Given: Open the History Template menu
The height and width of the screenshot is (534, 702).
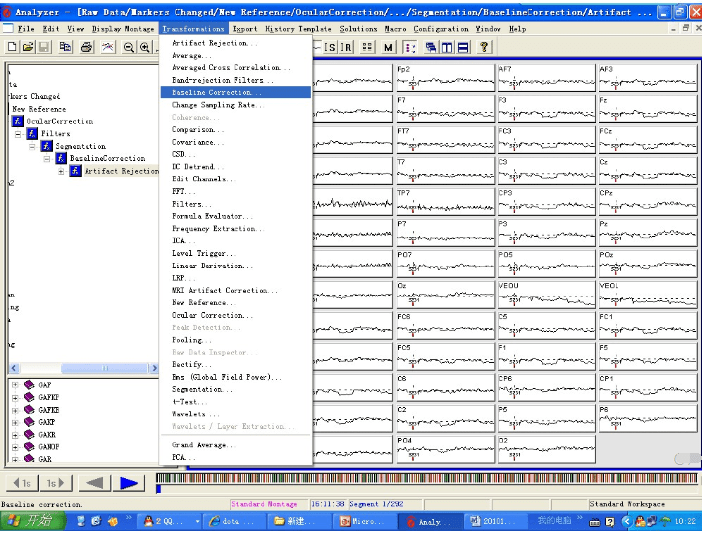Looking at the screenshot, I should tap(298, 29).
